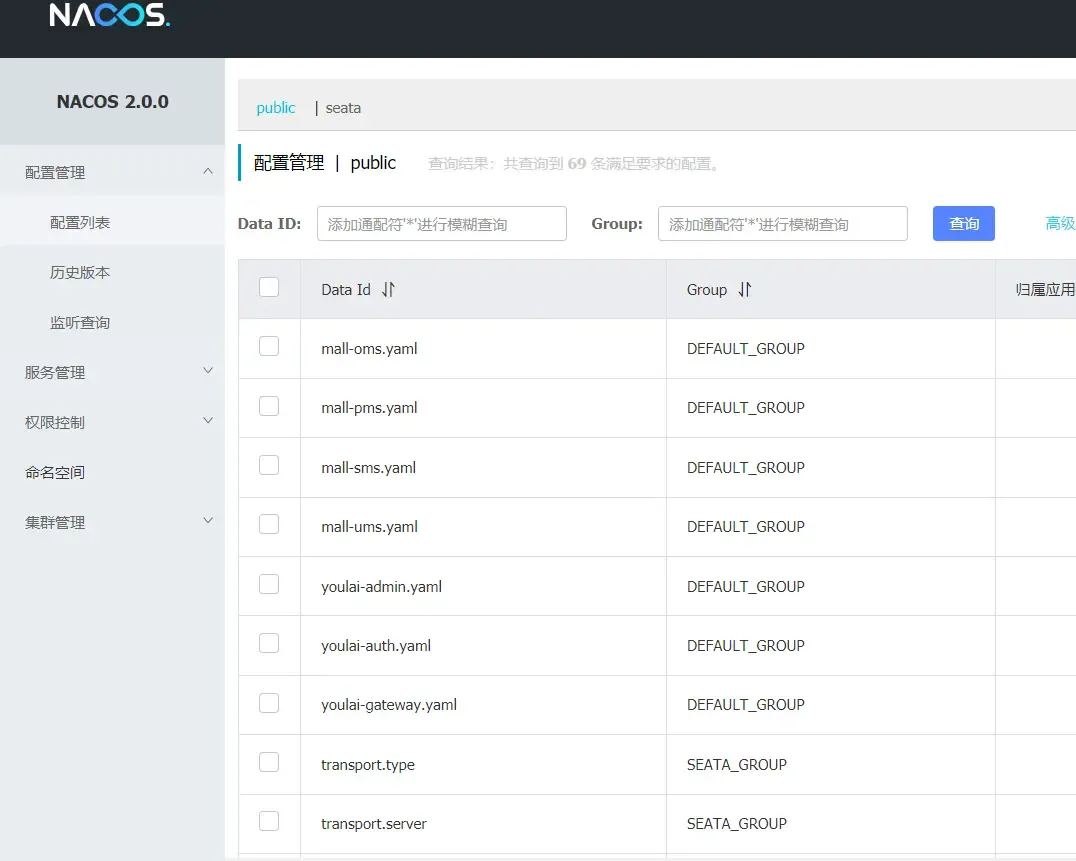Expand the 集群管理 sidebar menu
Screen dimensions: 1076x861
click(112, 521)
